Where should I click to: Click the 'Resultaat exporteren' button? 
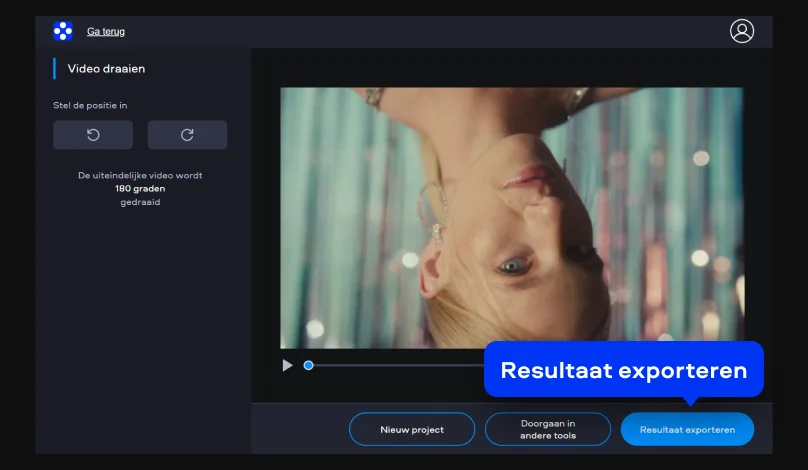pos(687,429)
